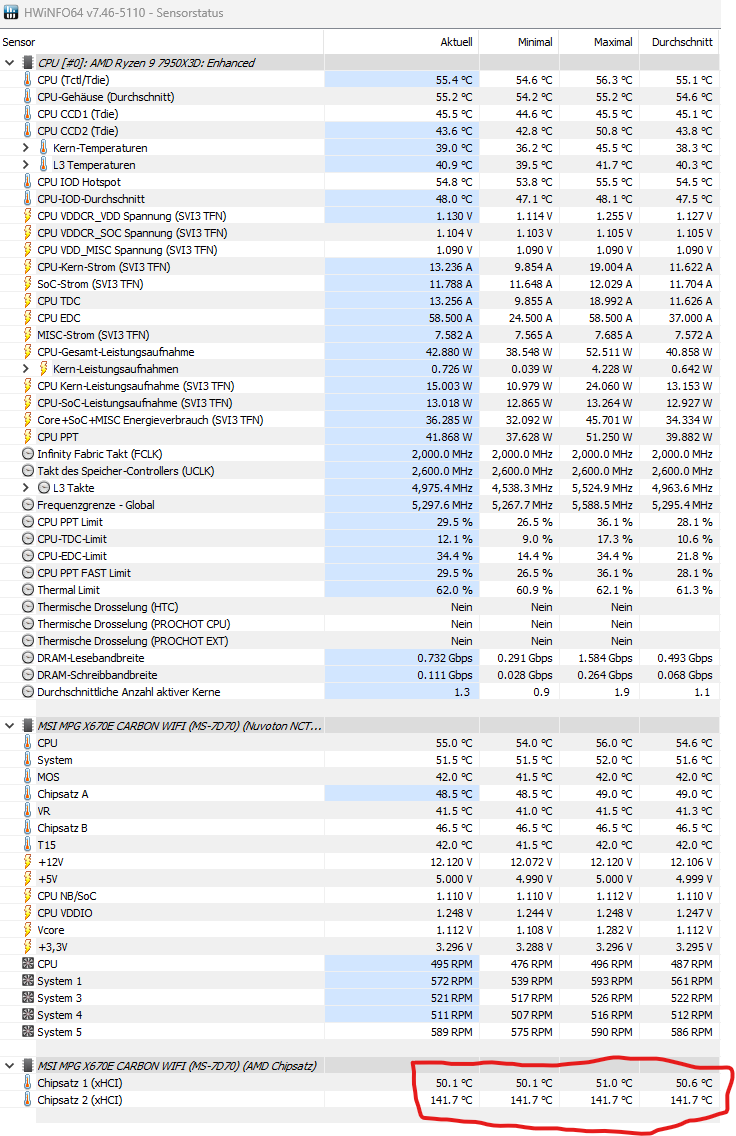This screenshot has width=736, height=1136.
Task: Click lightning icon of CPU-Kern-Strom
Action: coord(28,267)
